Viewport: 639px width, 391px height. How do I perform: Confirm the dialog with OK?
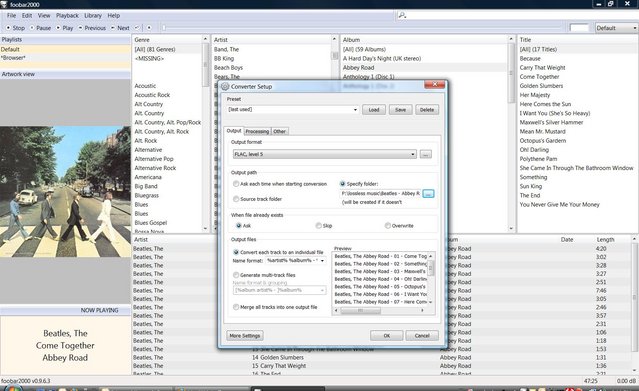click(x=387, y=336)
